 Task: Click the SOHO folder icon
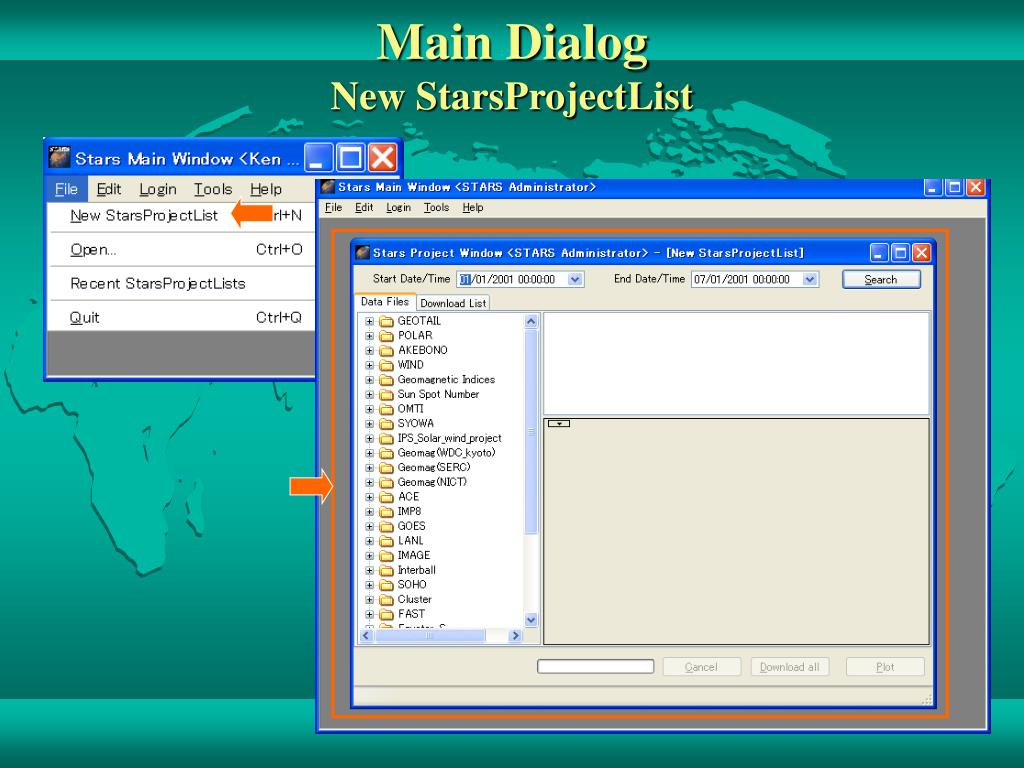[x=387, y=585]
